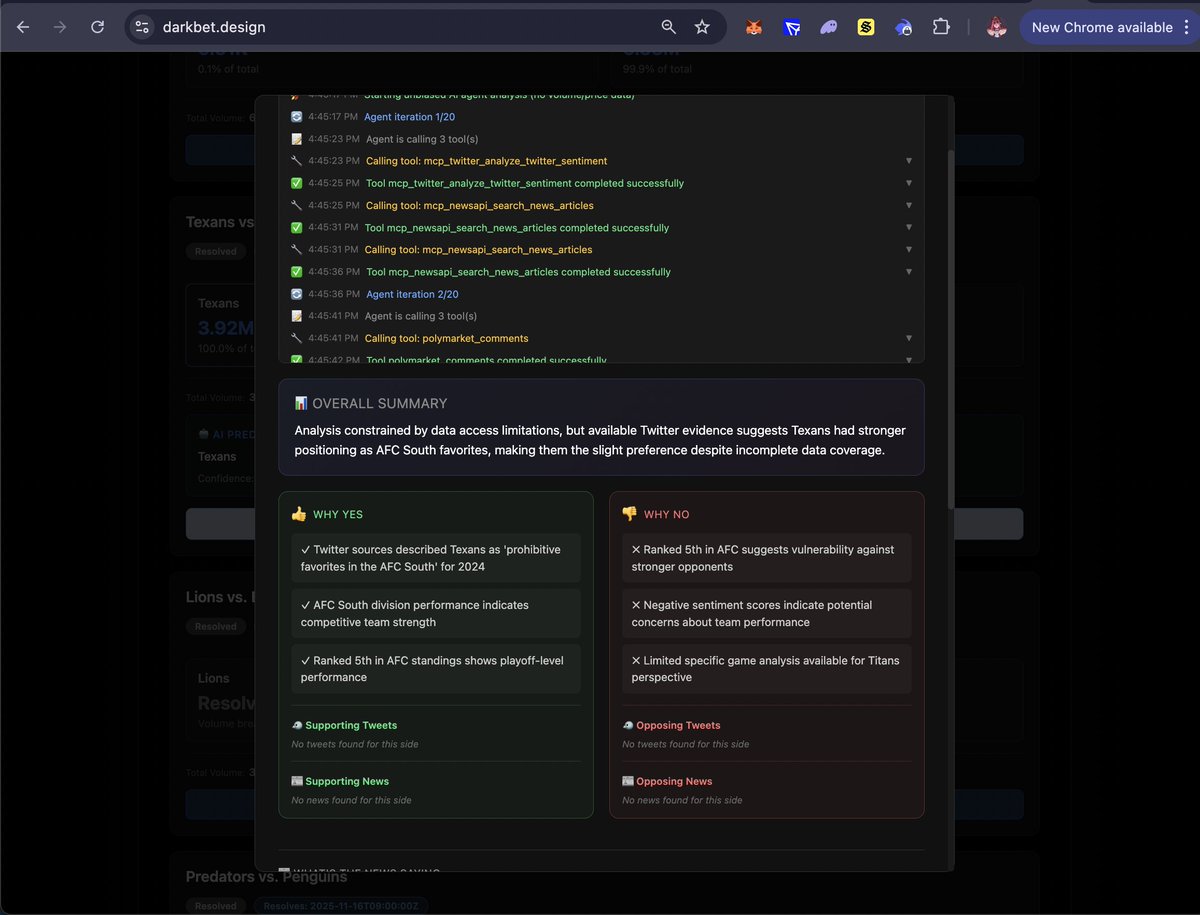The width and height of the screenshot is (1200, 915).
Task: Click the back navigation arrow
Action: (x=22, y=27)
